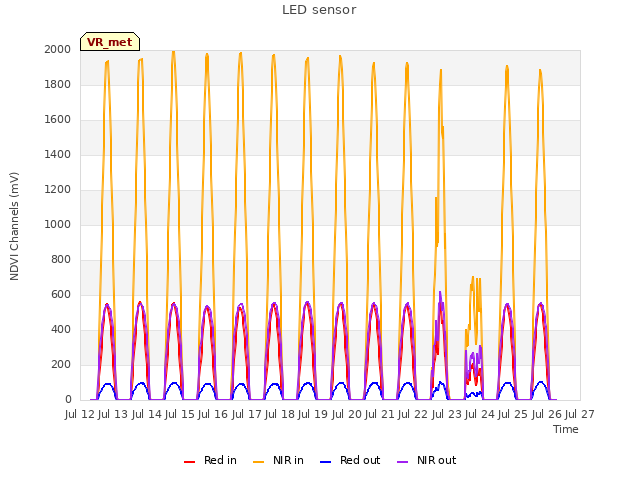Click the Jul 23 x-axis tick label
This screenshot has width=640, height=480.
[447, 414]
